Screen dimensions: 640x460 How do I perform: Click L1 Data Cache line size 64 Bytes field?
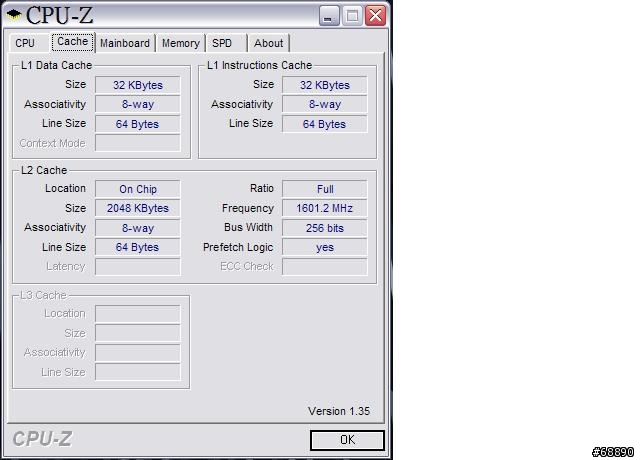[138, 124]
